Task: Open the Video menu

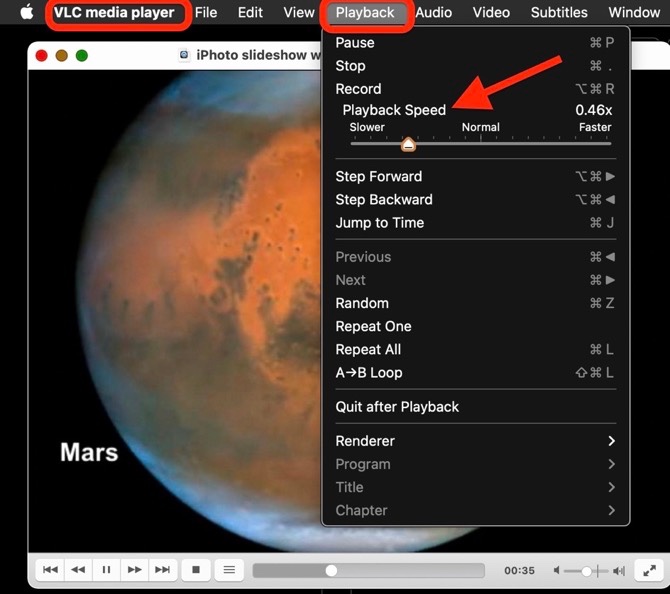Action: coord(491,12)
